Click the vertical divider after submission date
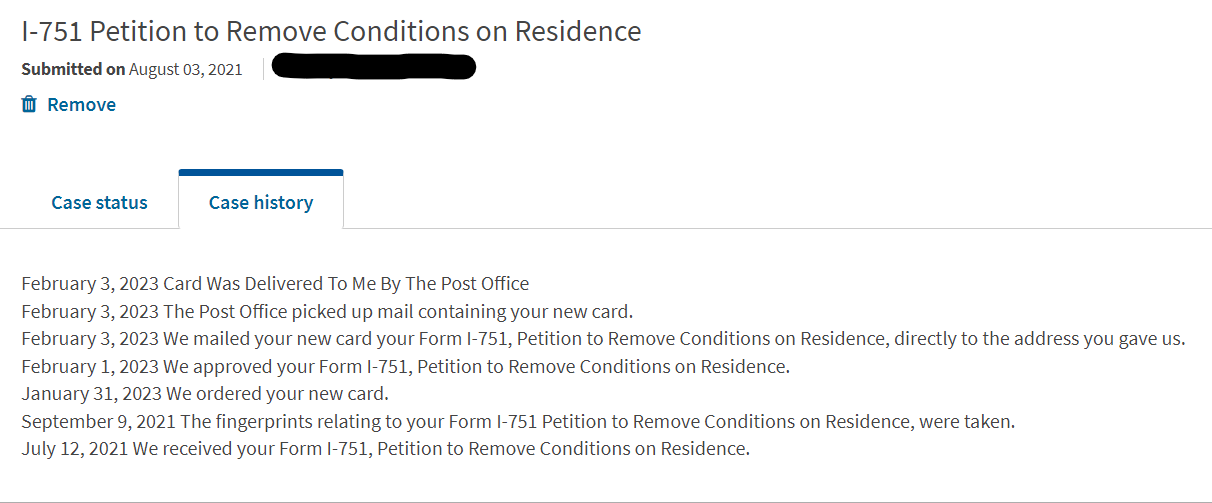The height and width of the screenshot is (503, 1212). [263, 69]
